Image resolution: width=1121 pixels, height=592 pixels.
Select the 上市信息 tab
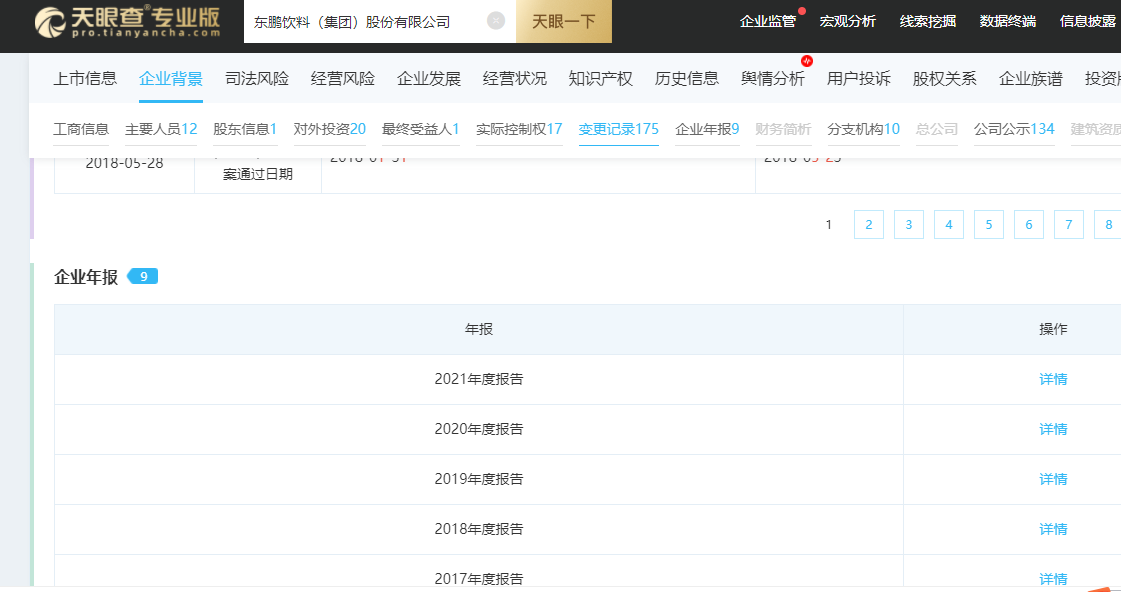(85, 79)
